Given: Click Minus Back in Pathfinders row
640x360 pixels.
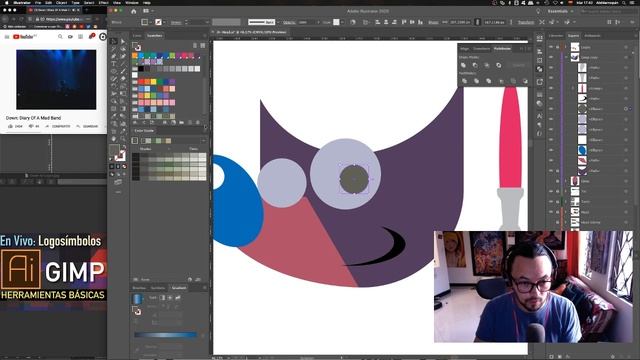Looking at the screenshot, I should (525, 81).
